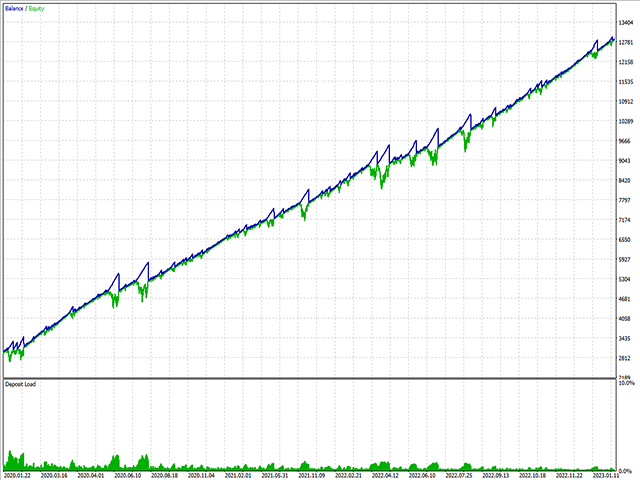Click the Balance legend label
This screenshot has width=640, height=480.
(13, 7)
